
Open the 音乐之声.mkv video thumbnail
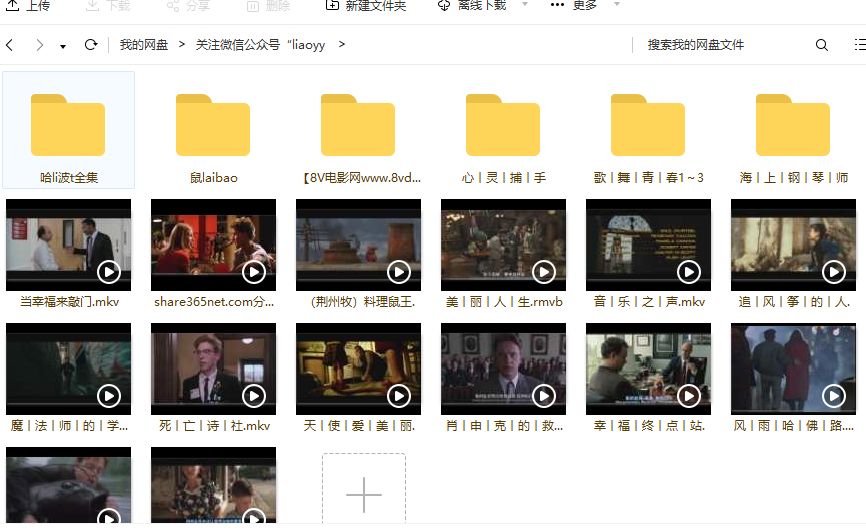pyautogui.click(x=648, y=245)
